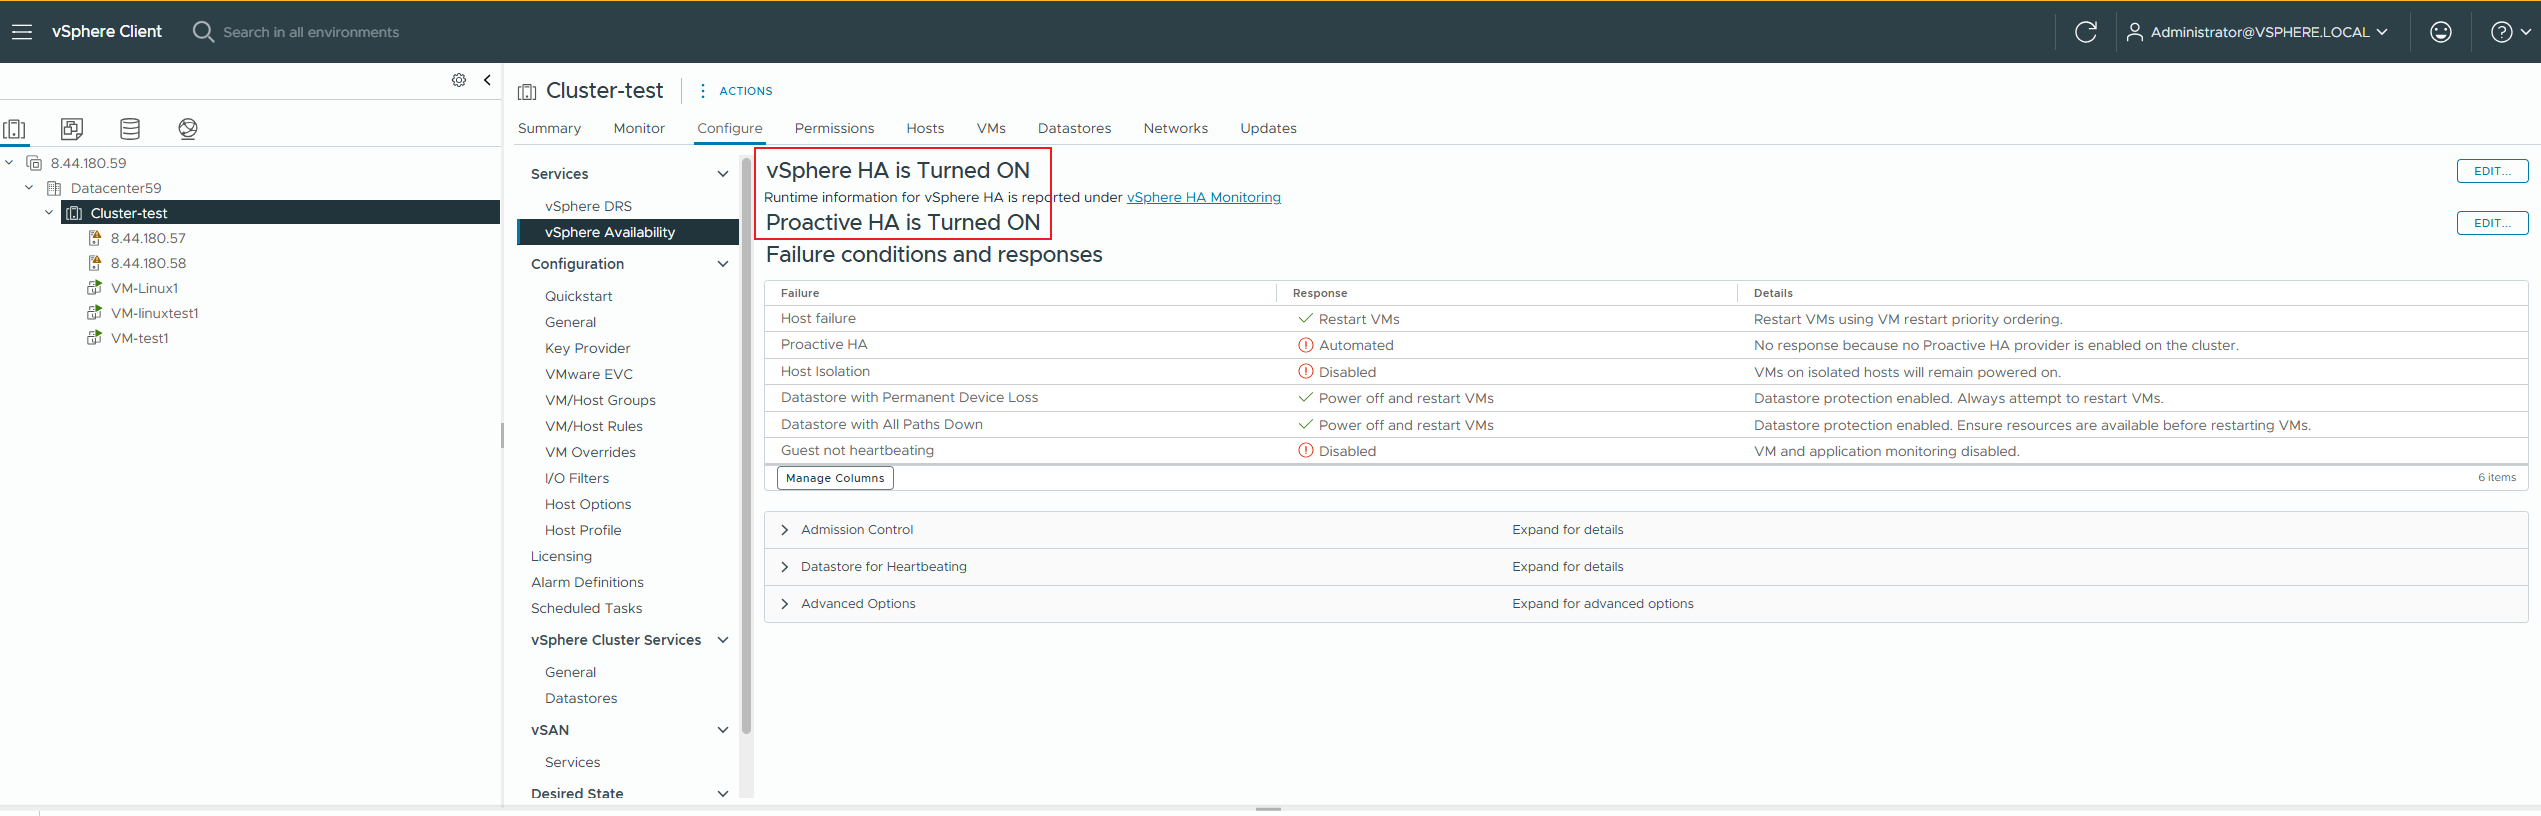The width and height of the screenshot is (2541, 816).
Task: Select vSphere Availability in Services
Action: click(628, 232)
